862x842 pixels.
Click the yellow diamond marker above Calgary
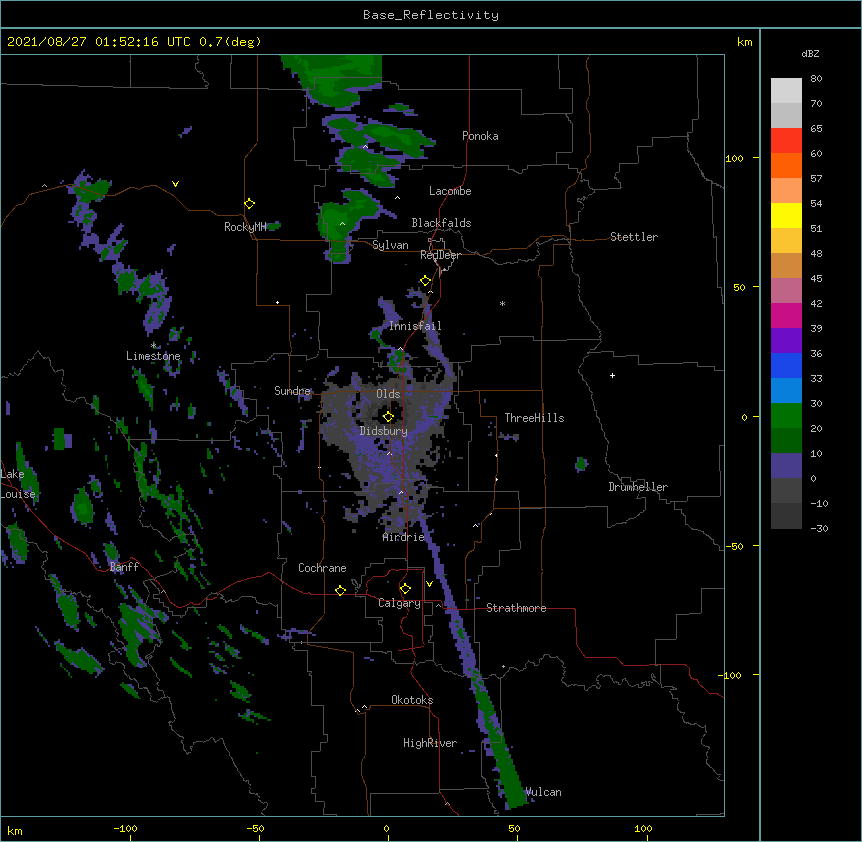(x=405, y=589)
